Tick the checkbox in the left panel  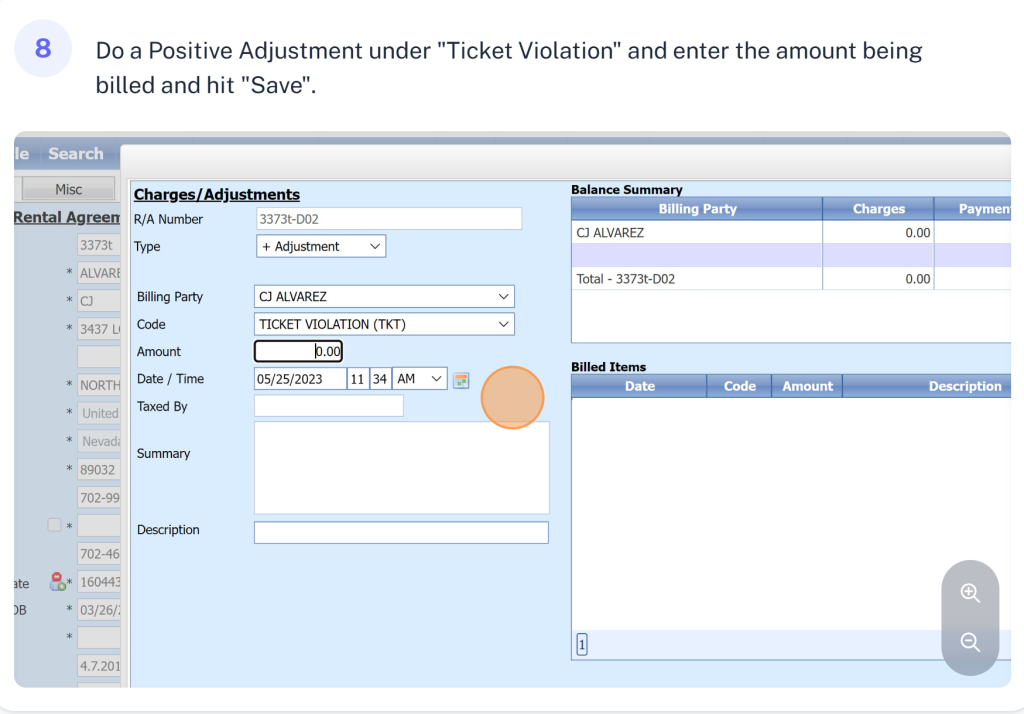tap(54, 525)
